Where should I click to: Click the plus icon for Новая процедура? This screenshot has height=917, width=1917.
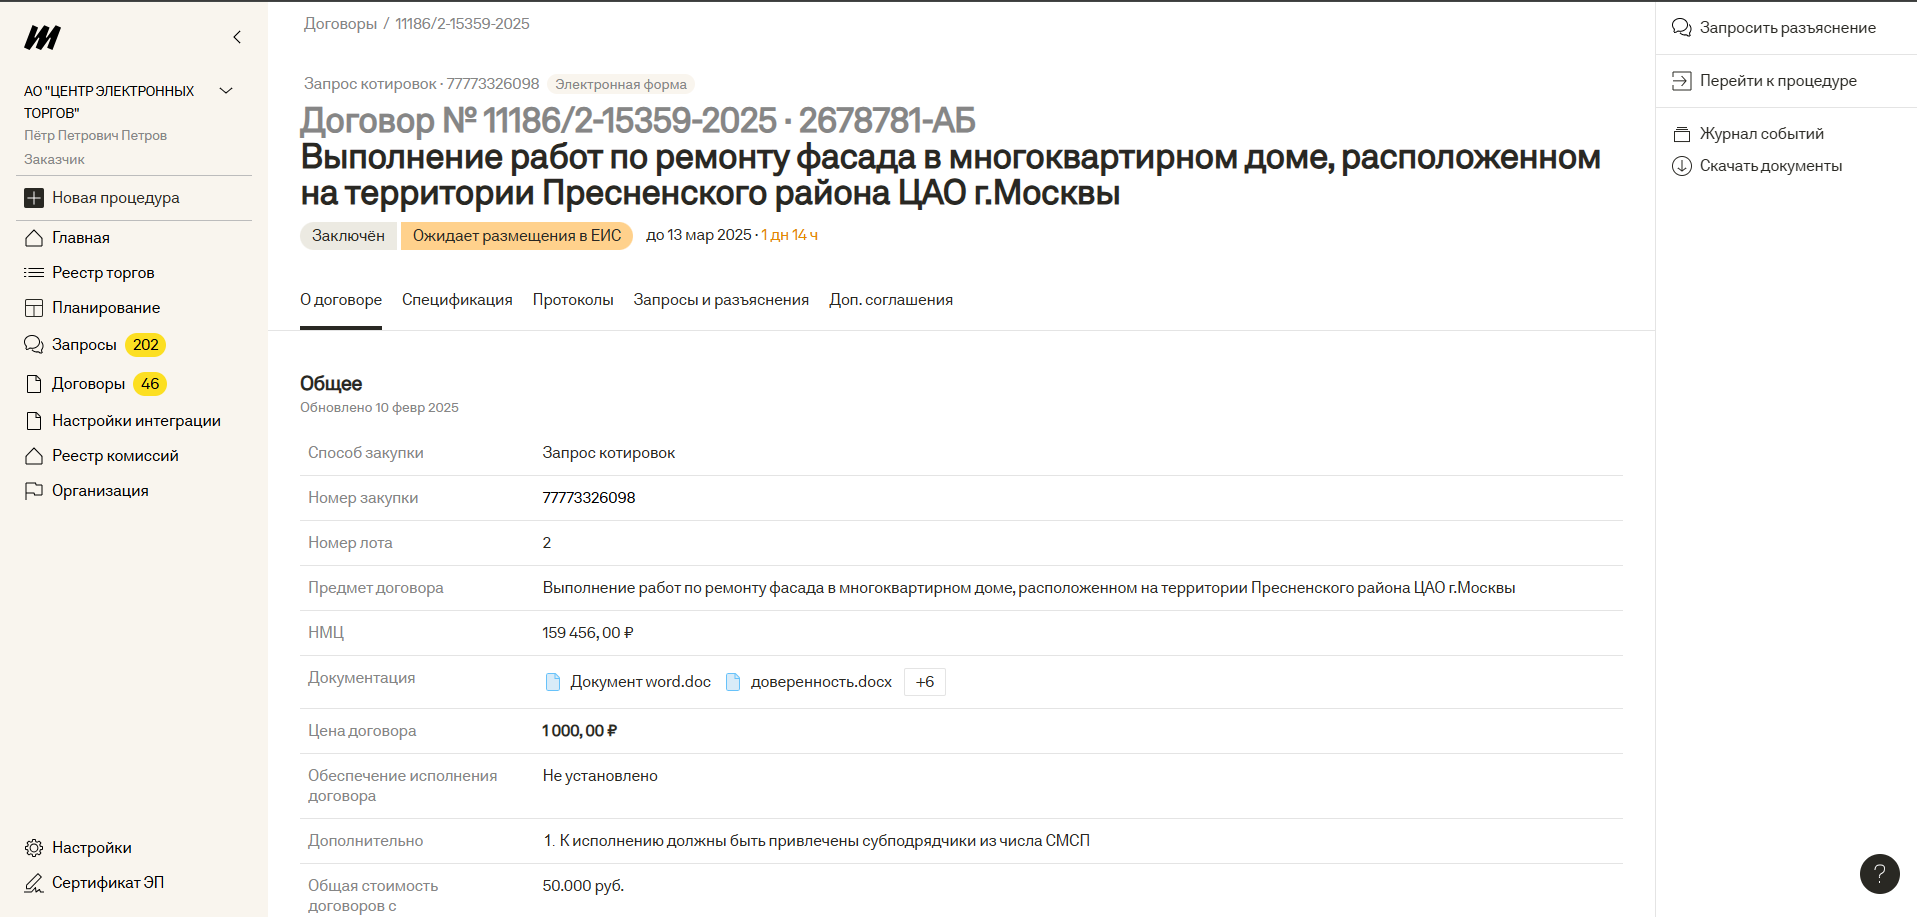click(x=34, y=198)
